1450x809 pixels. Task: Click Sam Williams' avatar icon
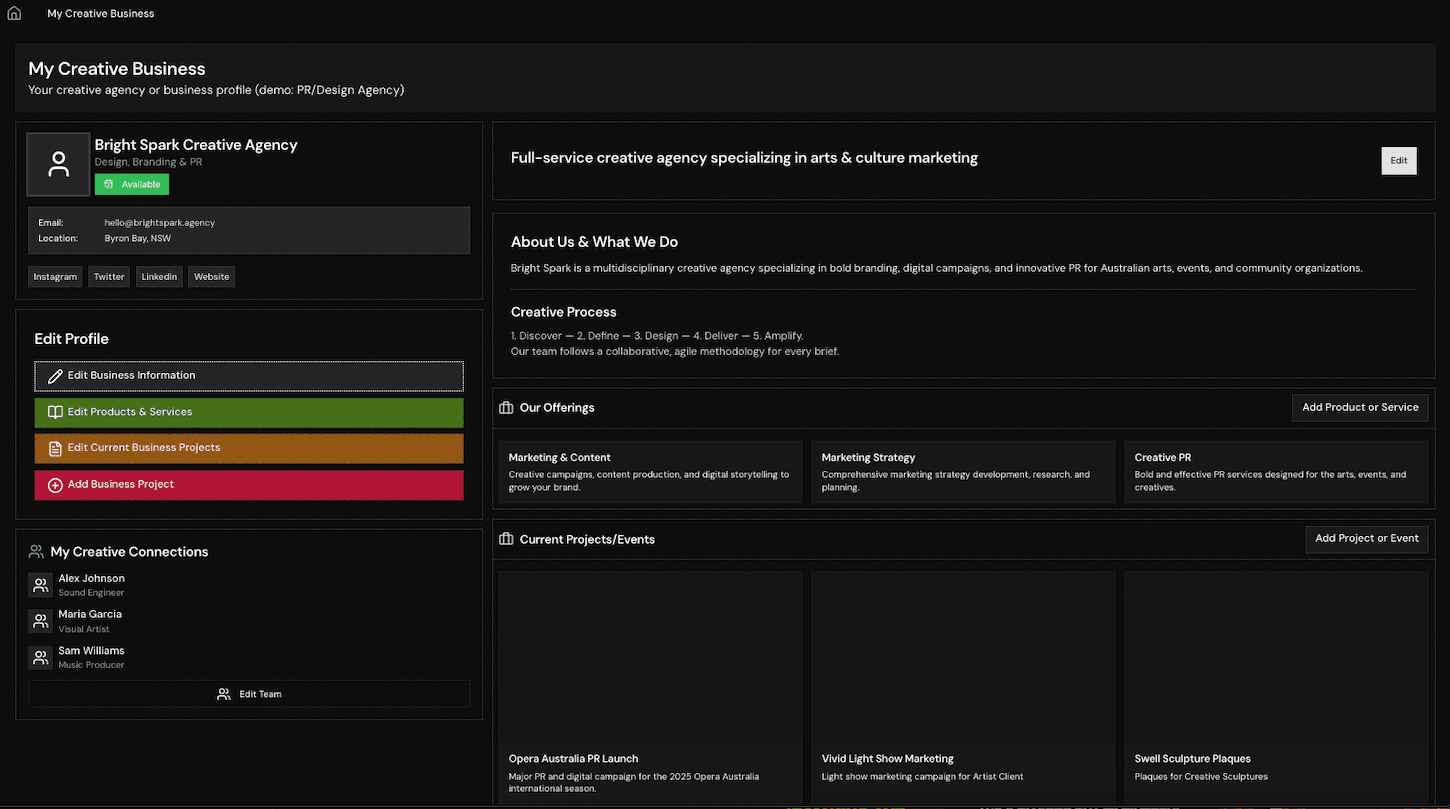pos(40,657)
